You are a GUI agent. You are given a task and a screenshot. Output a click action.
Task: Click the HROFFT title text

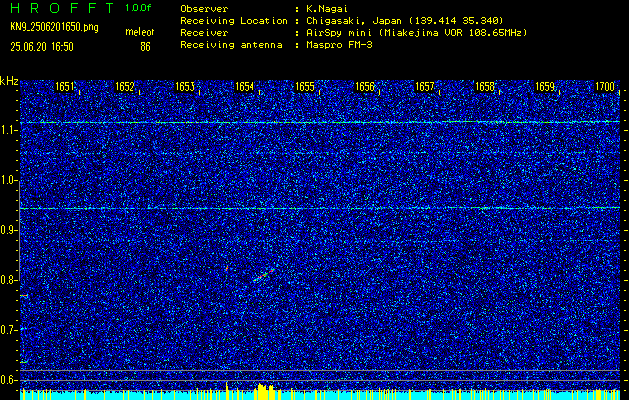63,8
